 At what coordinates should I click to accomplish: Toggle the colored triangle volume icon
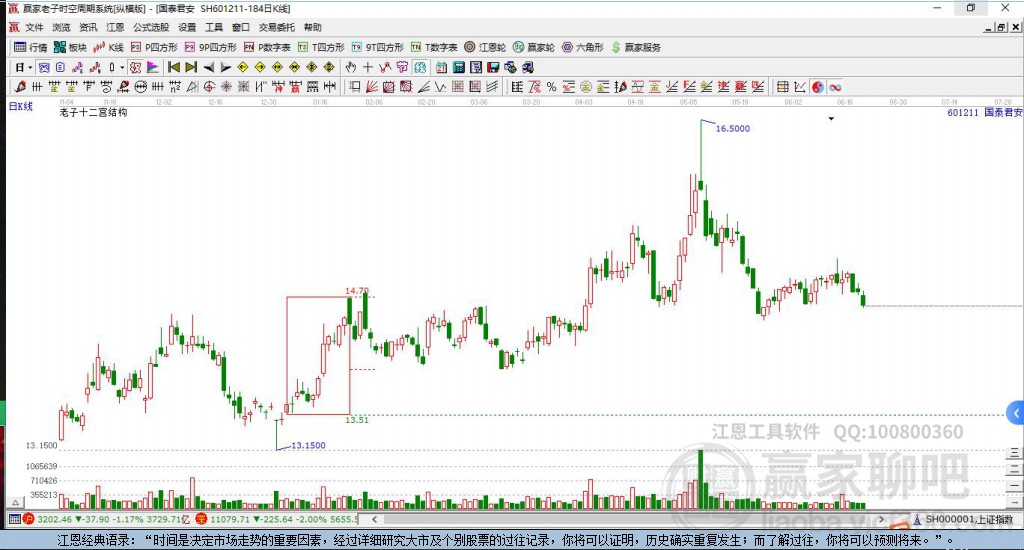click(152, 67)
